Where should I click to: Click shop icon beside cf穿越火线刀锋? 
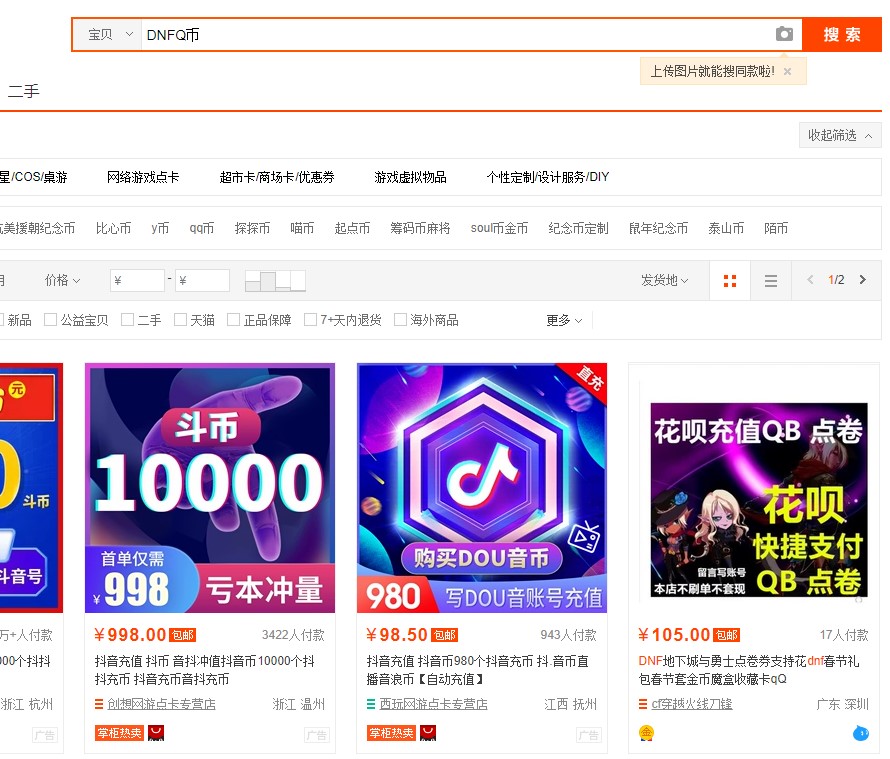coord(643,704)
